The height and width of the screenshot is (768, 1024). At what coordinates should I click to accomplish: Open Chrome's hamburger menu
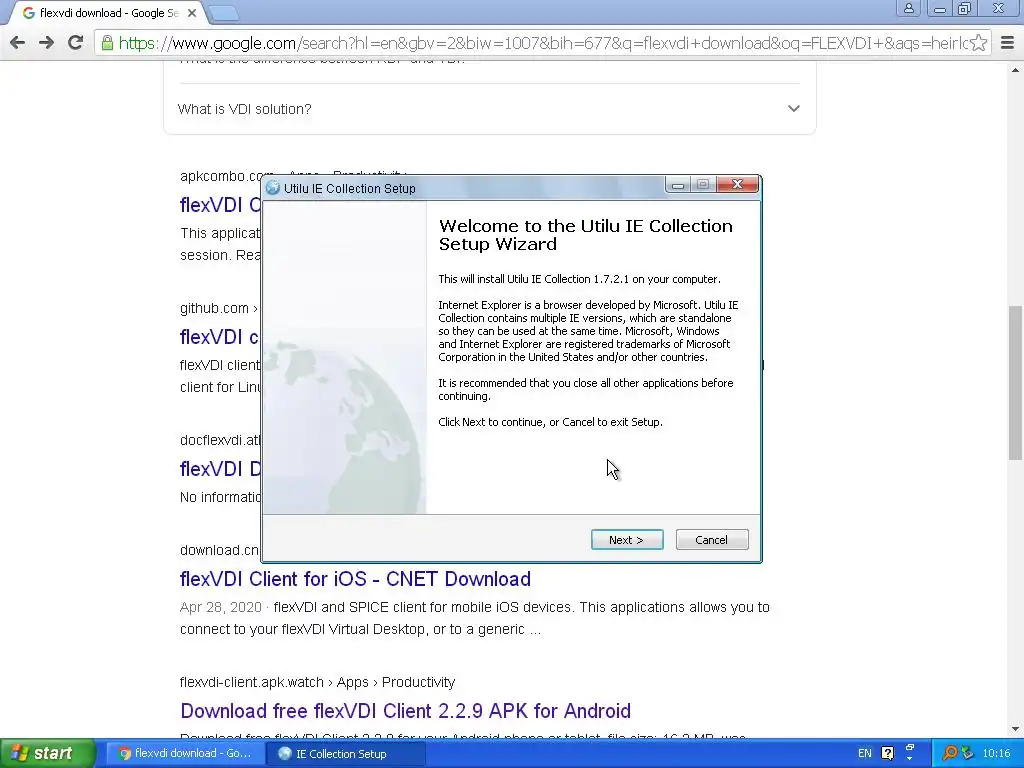pos(1008,43)
